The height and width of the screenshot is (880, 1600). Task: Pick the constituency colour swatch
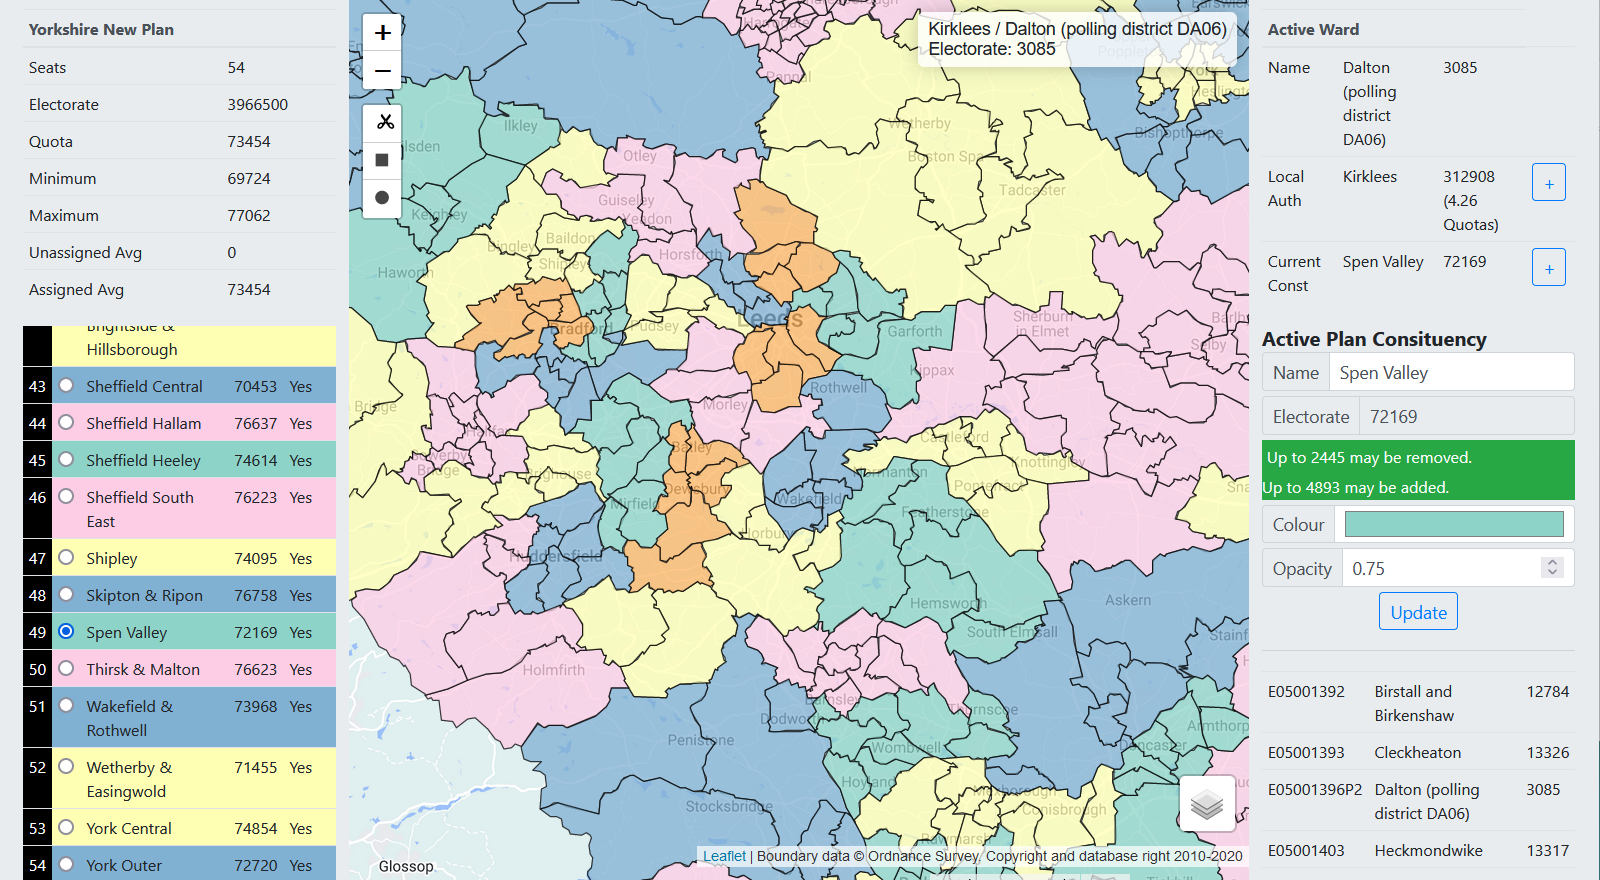[x=1454, y=525]
